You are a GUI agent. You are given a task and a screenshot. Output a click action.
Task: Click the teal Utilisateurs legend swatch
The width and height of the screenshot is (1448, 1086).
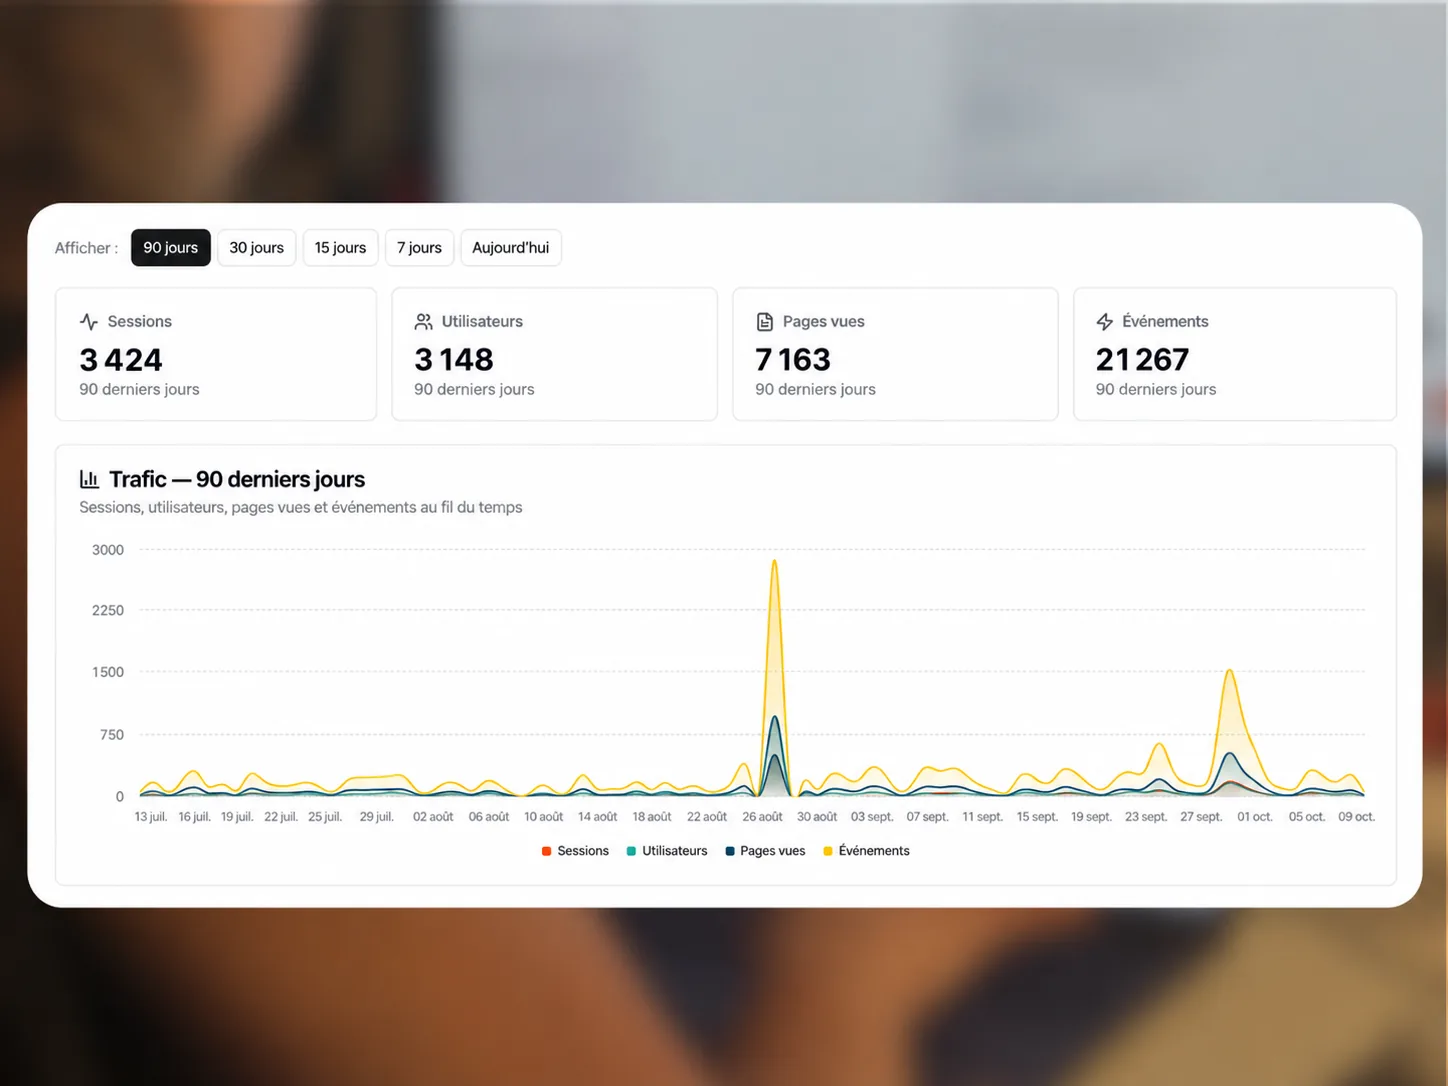point(631,851)
